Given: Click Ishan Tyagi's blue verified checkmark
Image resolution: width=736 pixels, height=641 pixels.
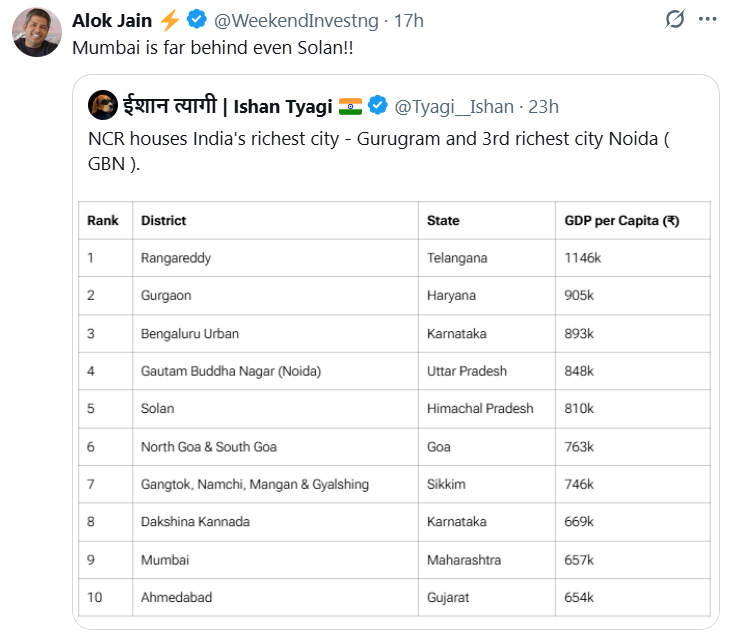Looking at the screenshot, I should [x=377, y=105].
